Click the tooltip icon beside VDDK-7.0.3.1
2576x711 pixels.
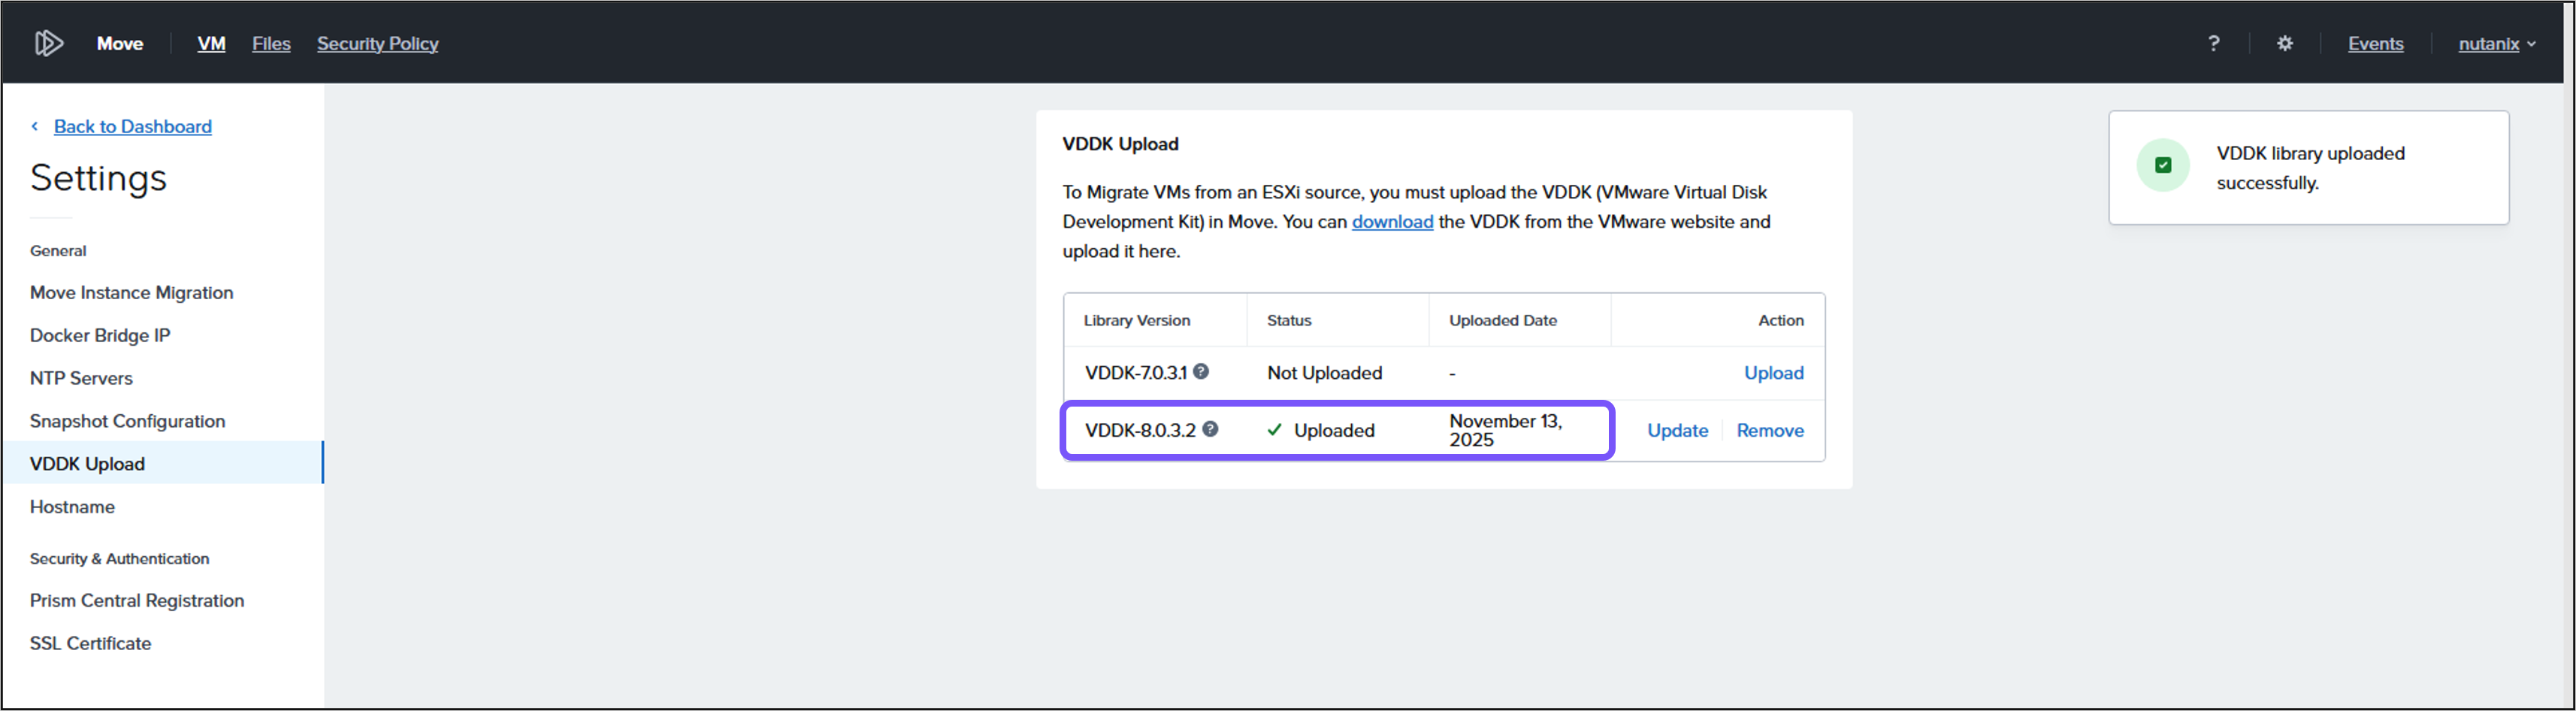coord(1201,371)
